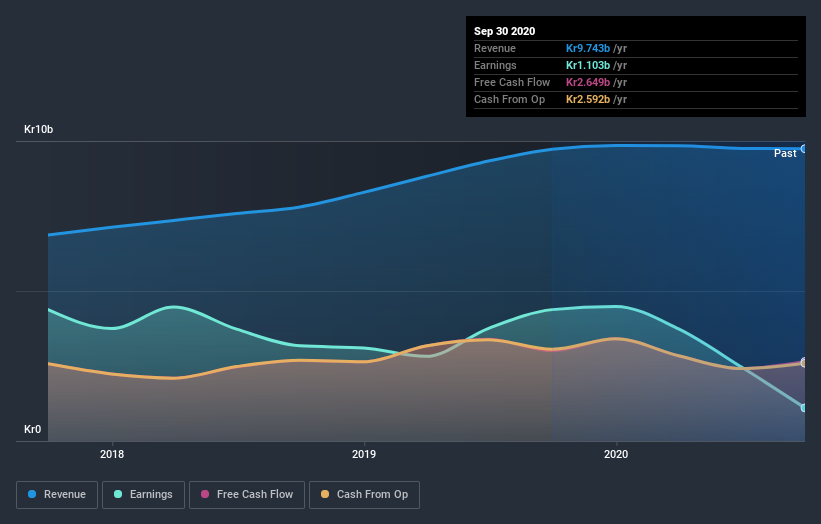Screen dimensions: 821x524
Task: Click the Kr2.592b cash from op value
Action: click(587, 99)
